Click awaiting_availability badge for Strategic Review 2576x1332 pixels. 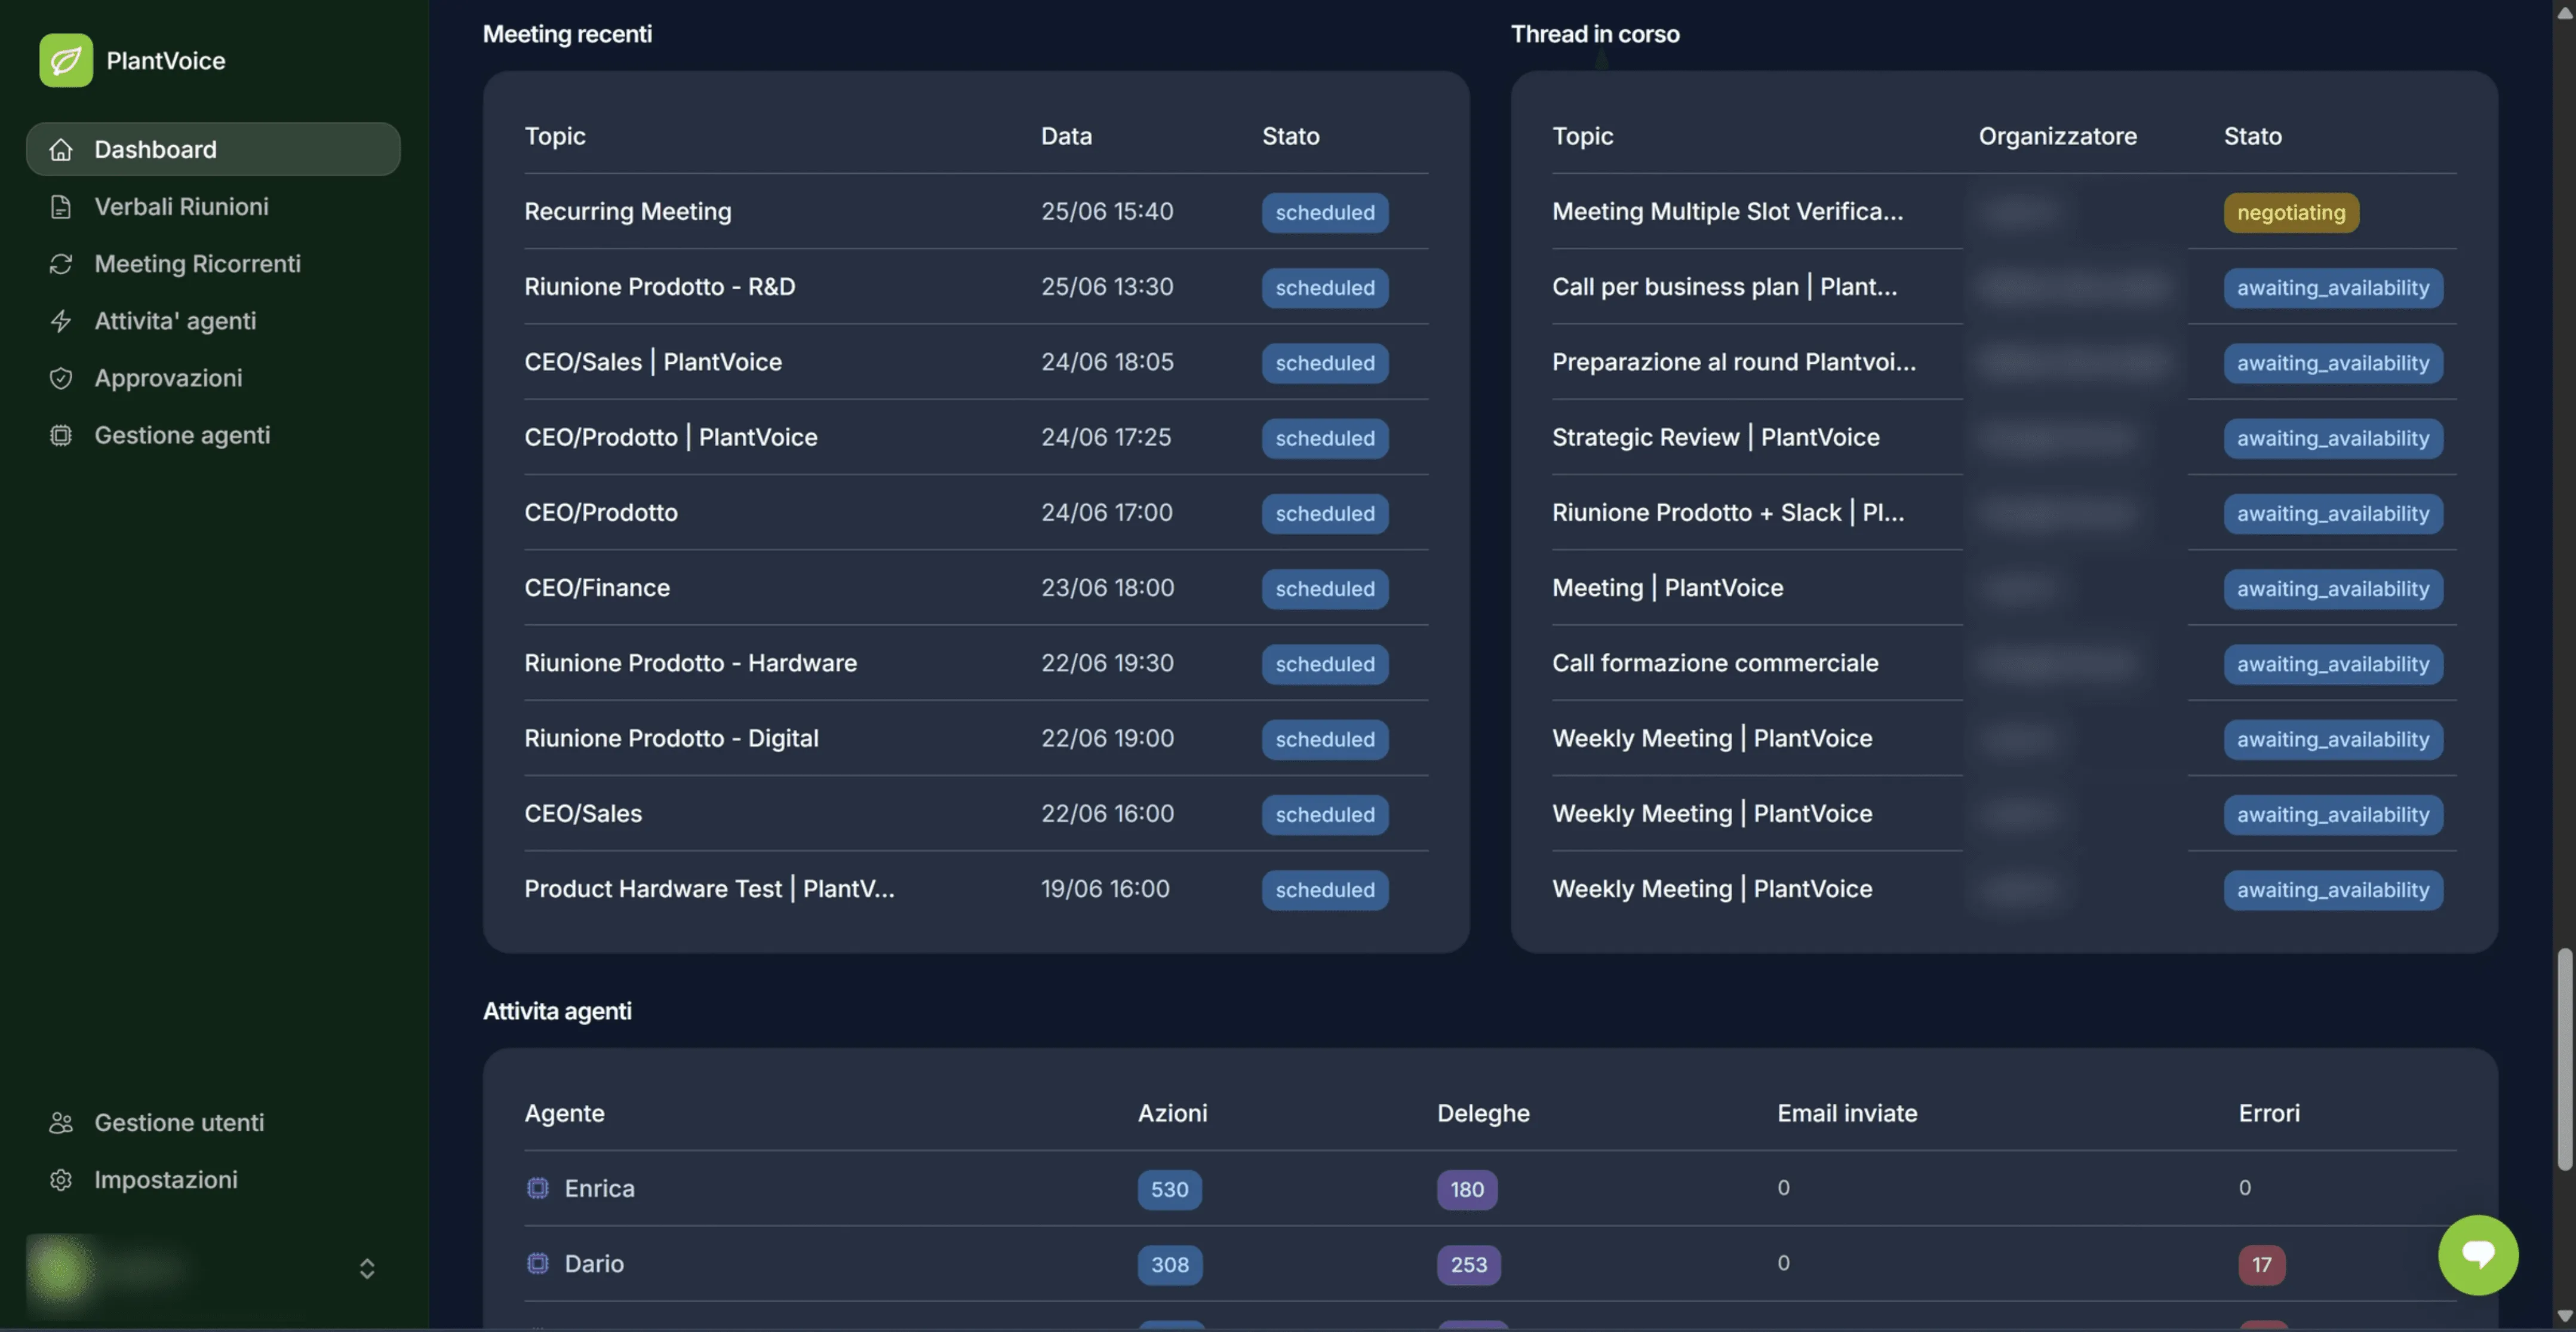(x=2333, y=438)
